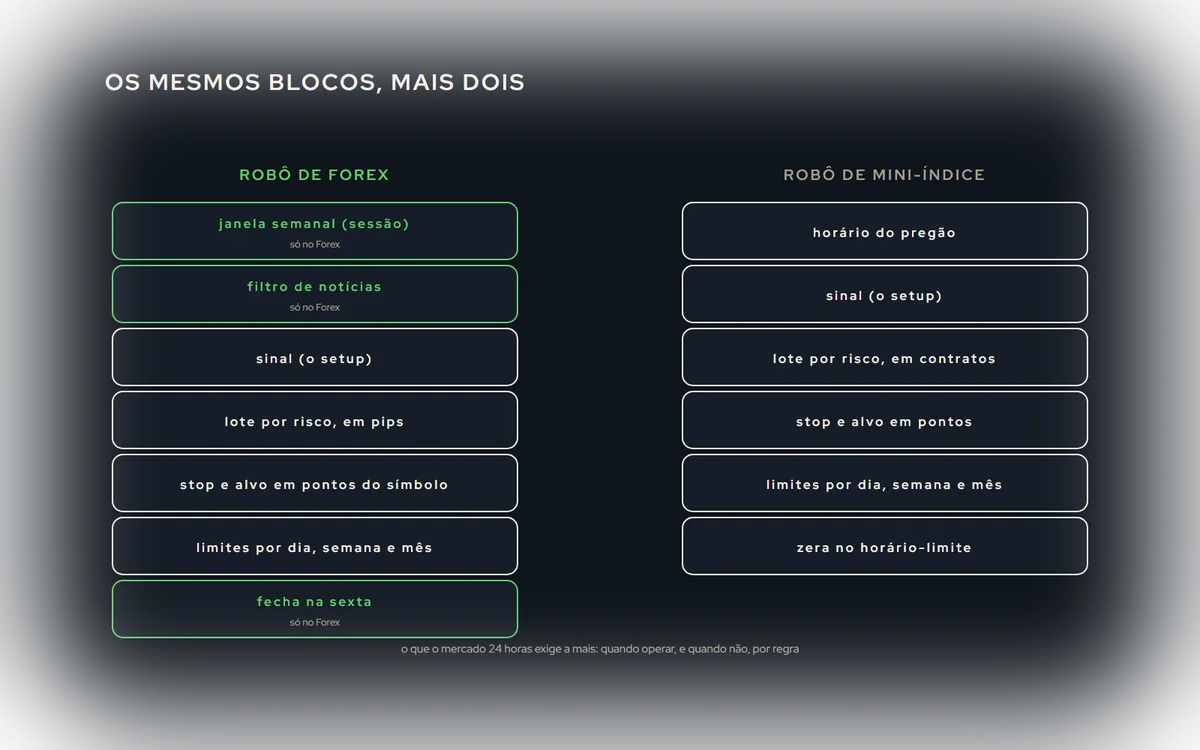Click the 'ROBÔ DE FOREX' column heading
The height and width of the screenshot is (750, 1200).
click(x=314, y=175)
